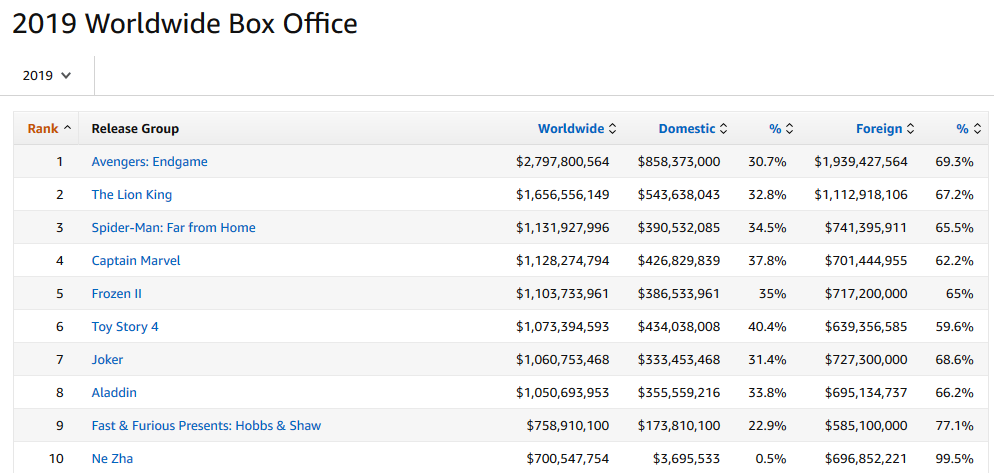Go to Spider-Man: Far from Home page
This screenshot has height=473, width=994.
click(x=173, y=227)
